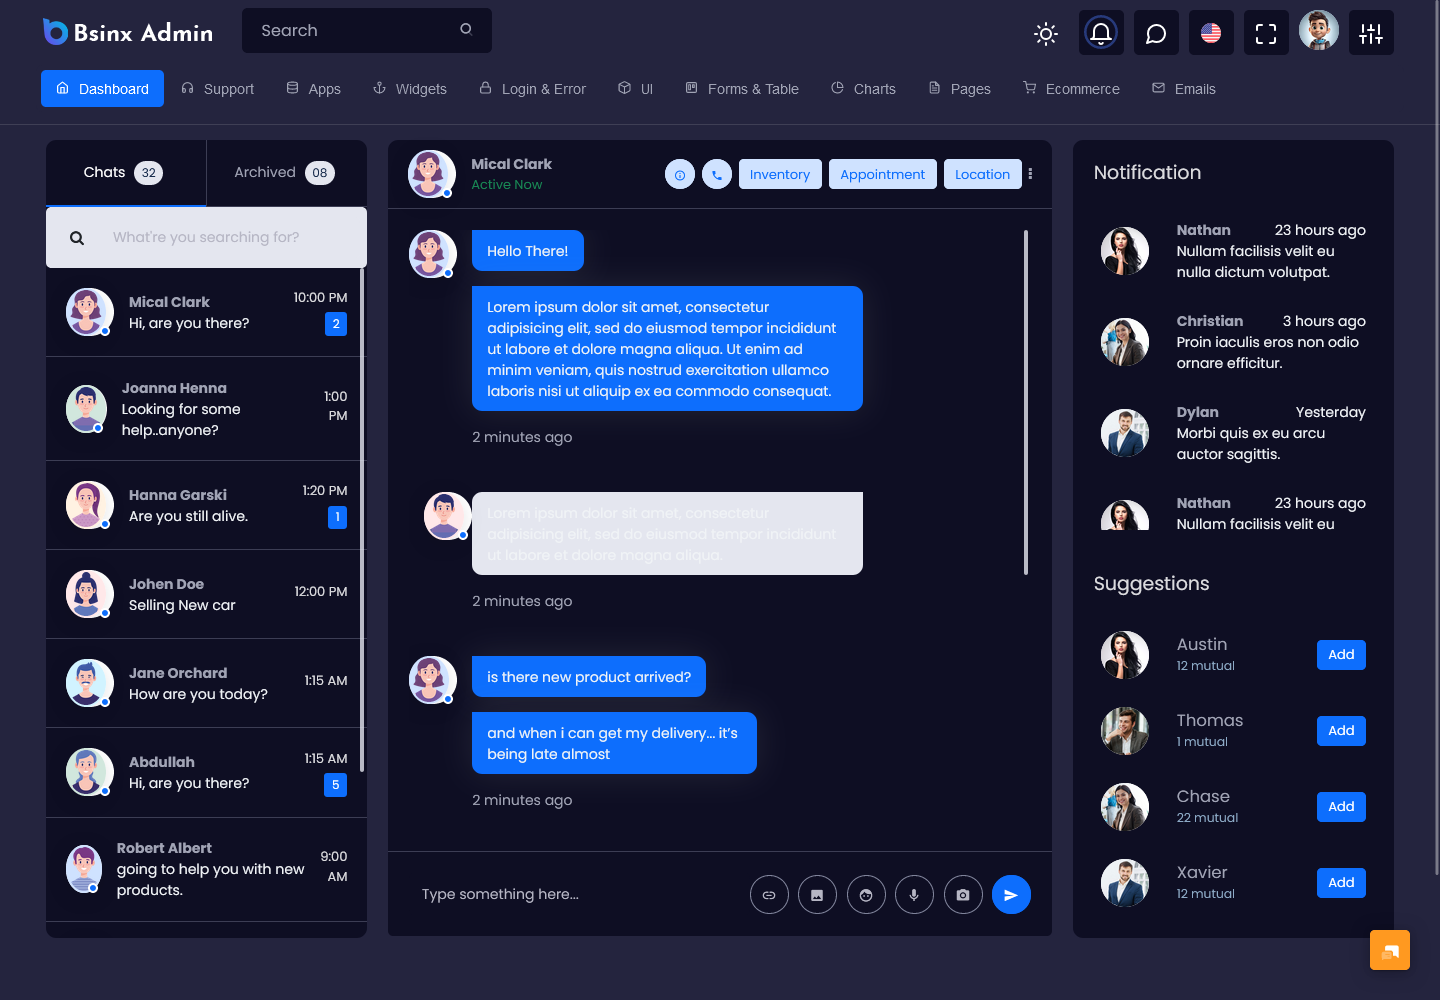Click the chat conversation scrollbar

click(1026, 402)
